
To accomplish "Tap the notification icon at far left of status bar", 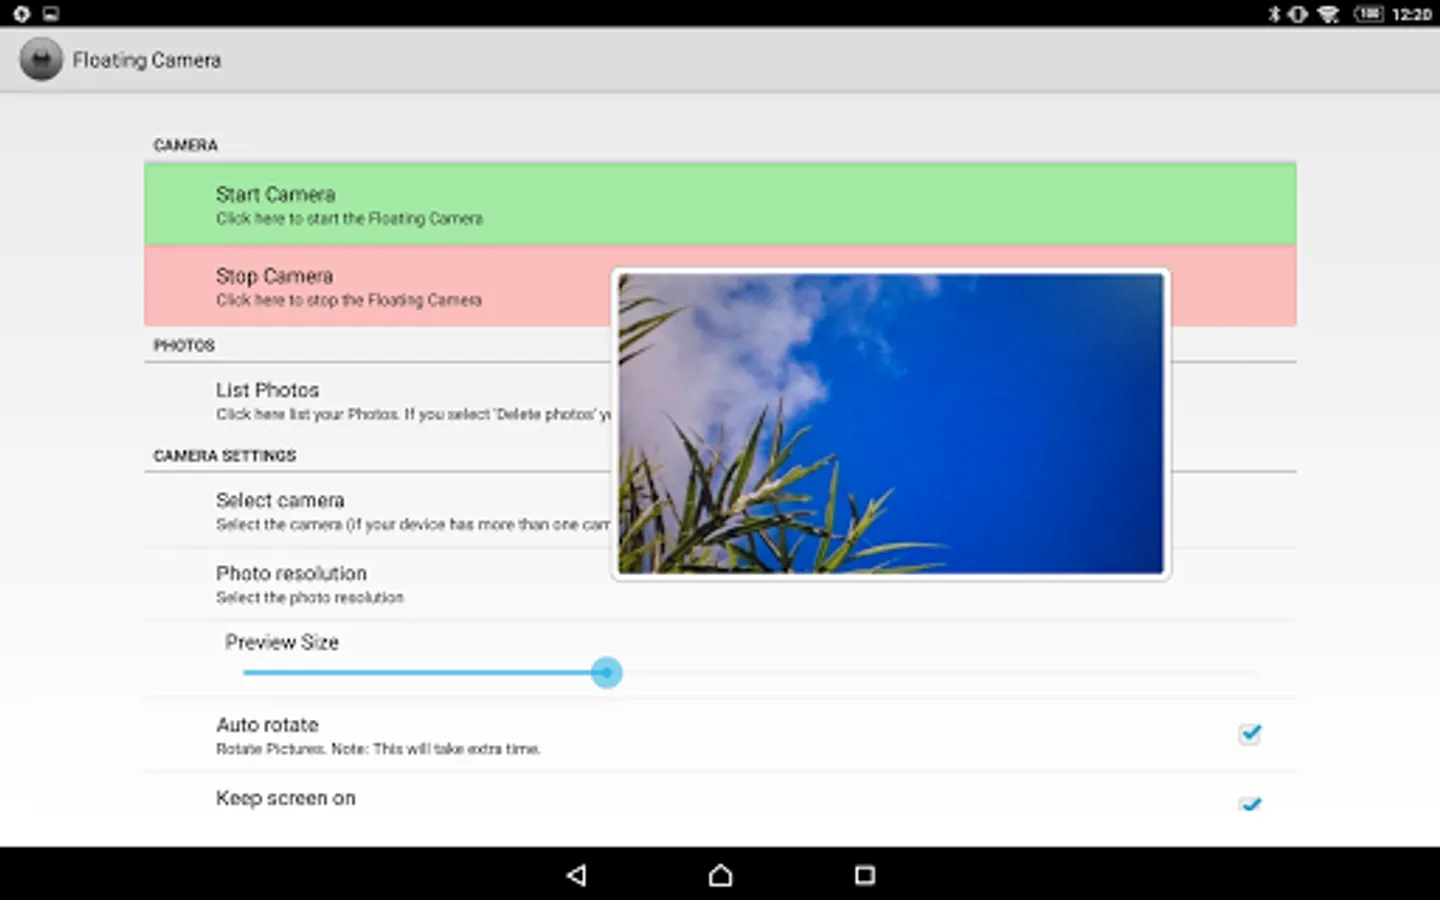I will coord(21,14).
